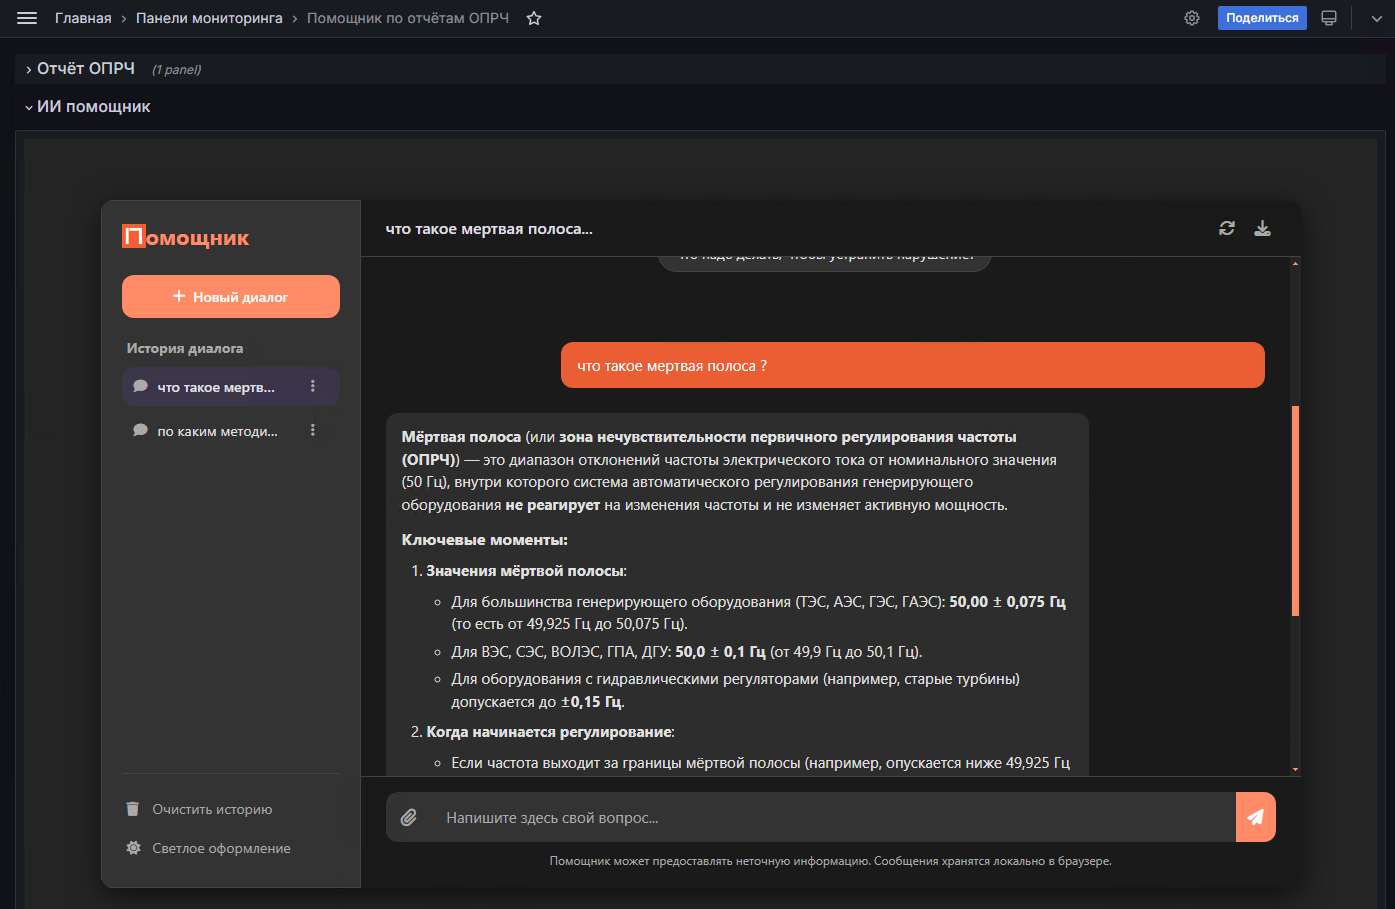
Task: Open dropdown chevron next to view mode
Action: pos(1376,18)
